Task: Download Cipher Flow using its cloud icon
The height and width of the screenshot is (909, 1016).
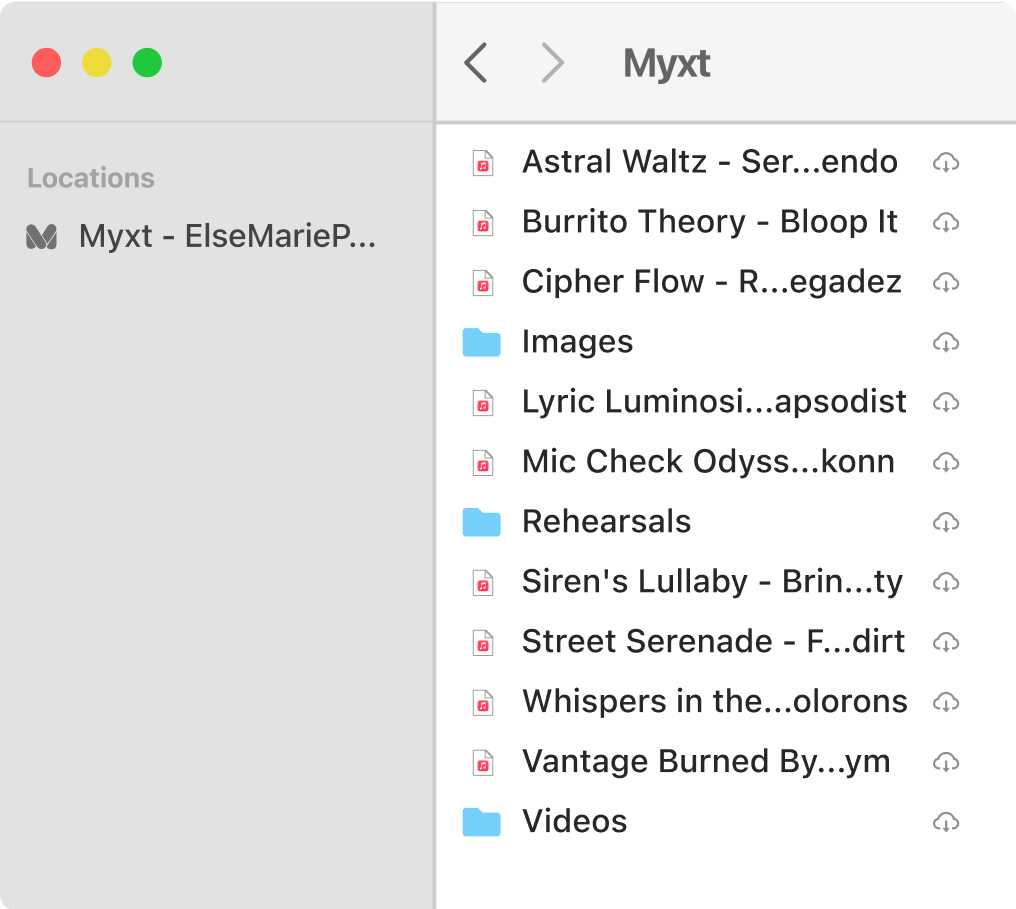Action: pos(946,283)
